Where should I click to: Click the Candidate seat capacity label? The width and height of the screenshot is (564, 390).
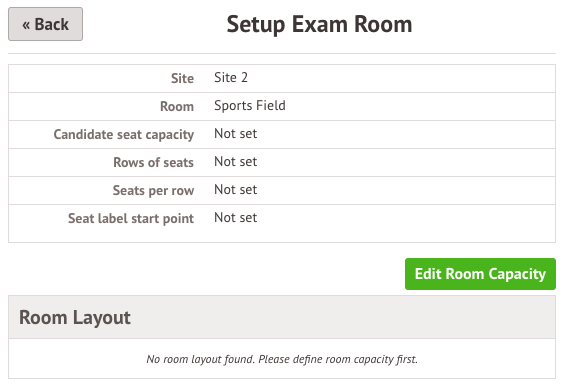click(x=124, y=134)
